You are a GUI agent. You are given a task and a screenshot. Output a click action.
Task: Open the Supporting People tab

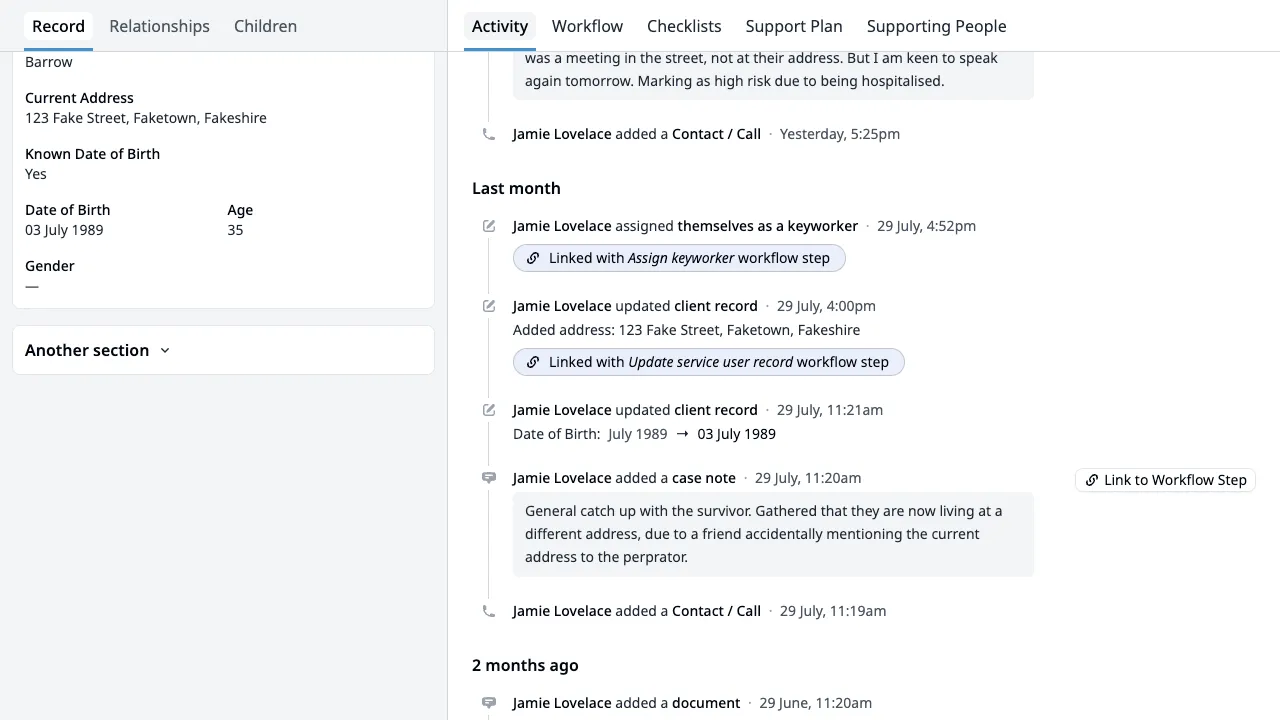coord(936,26)
